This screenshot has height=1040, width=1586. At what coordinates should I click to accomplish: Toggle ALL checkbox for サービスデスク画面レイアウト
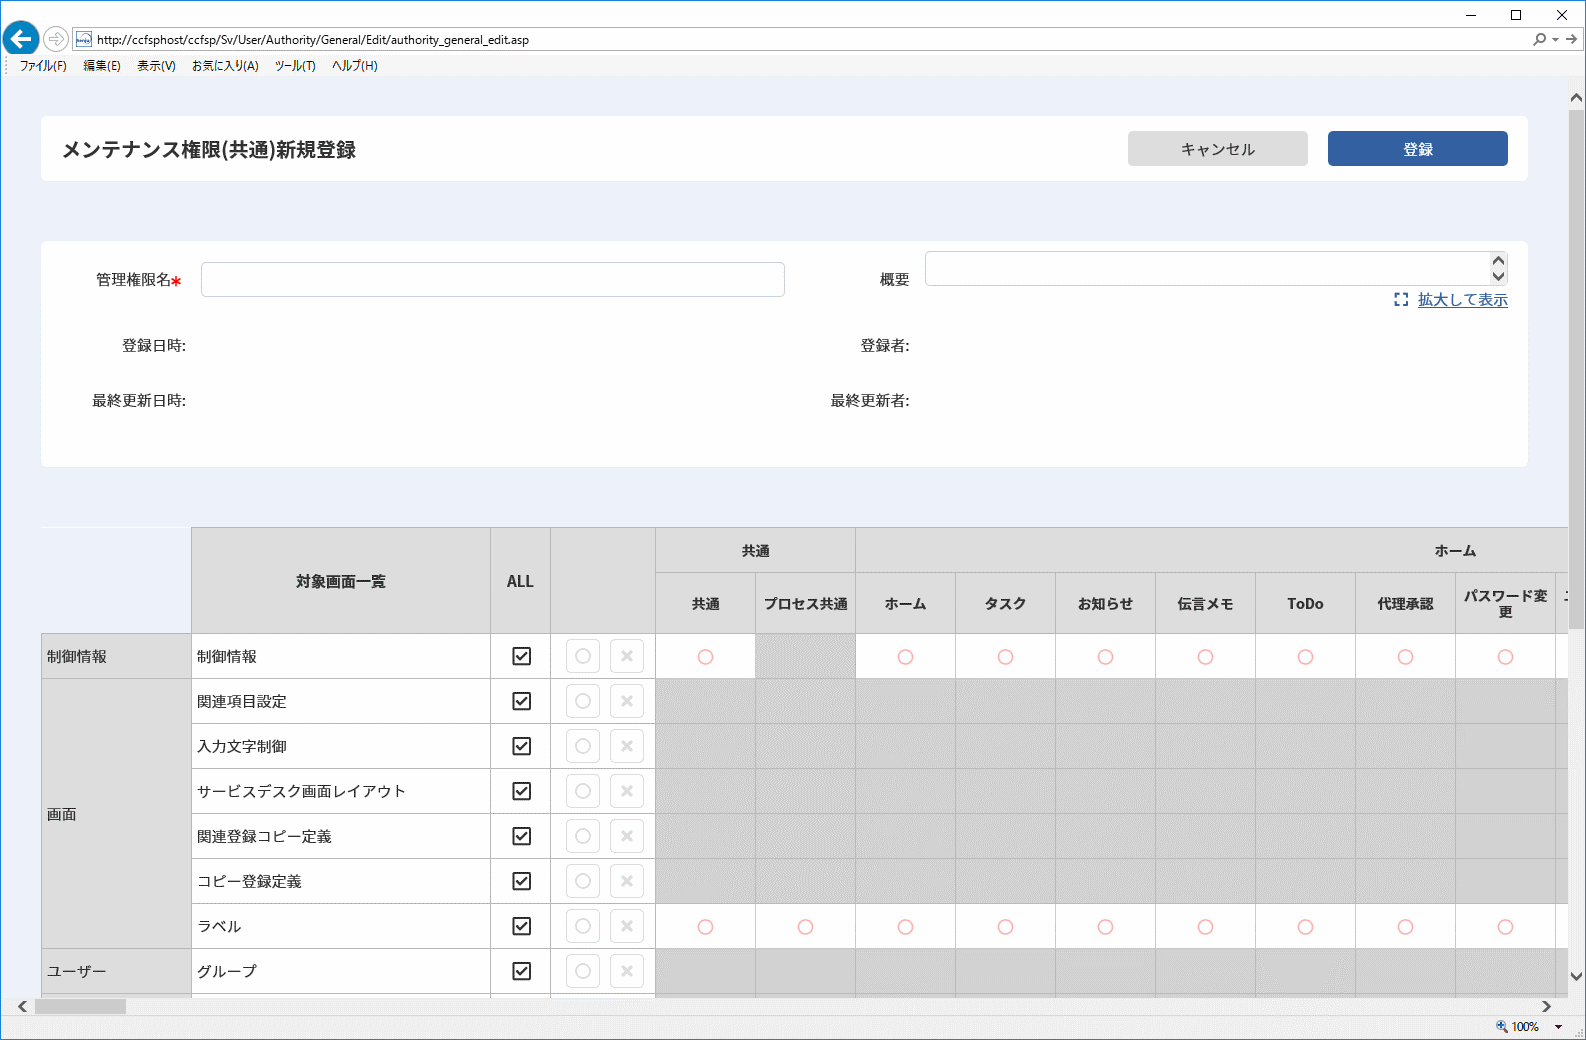pos(521,791)
